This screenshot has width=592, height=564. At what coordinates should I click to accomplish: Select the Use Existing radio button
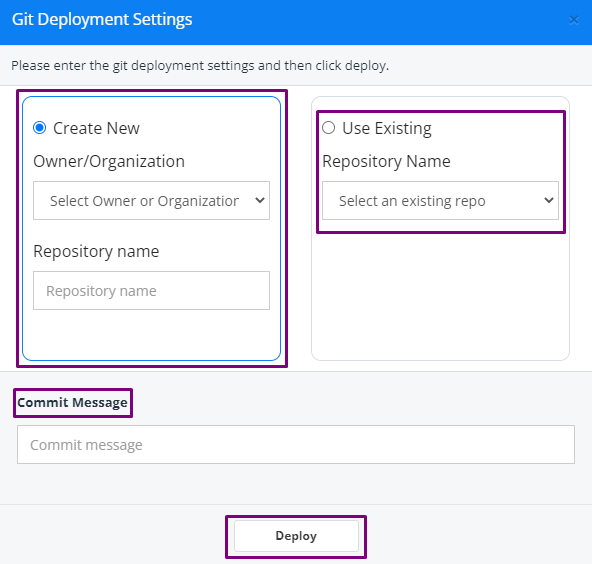click(x=328, y=128)
